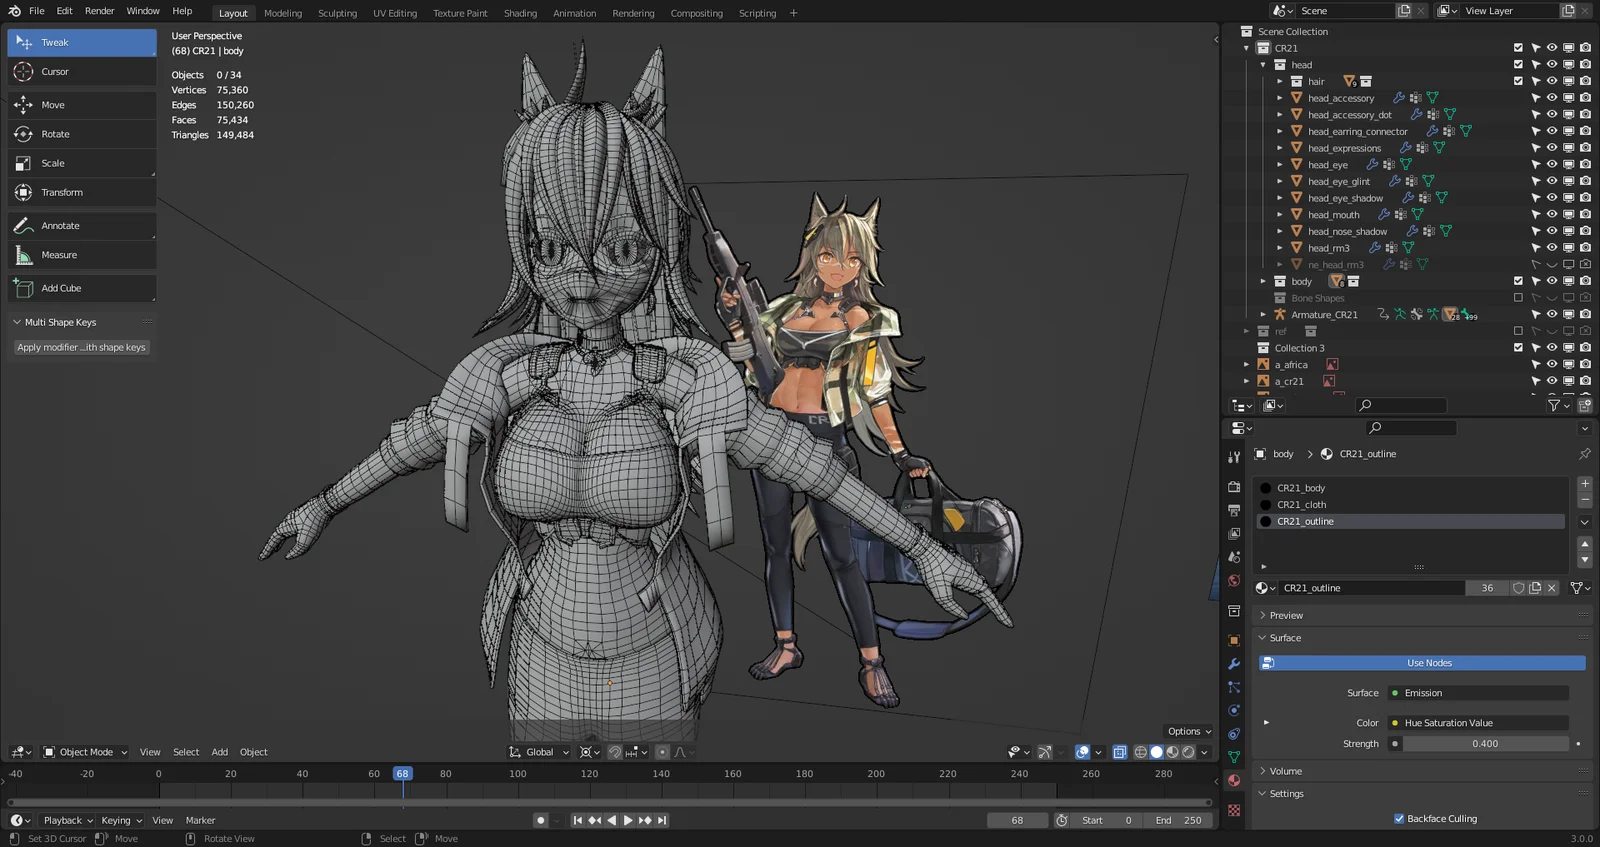1600x847 pixels.
Task: Switch to wireframe viewport shading
Action: coord(1141,752)
